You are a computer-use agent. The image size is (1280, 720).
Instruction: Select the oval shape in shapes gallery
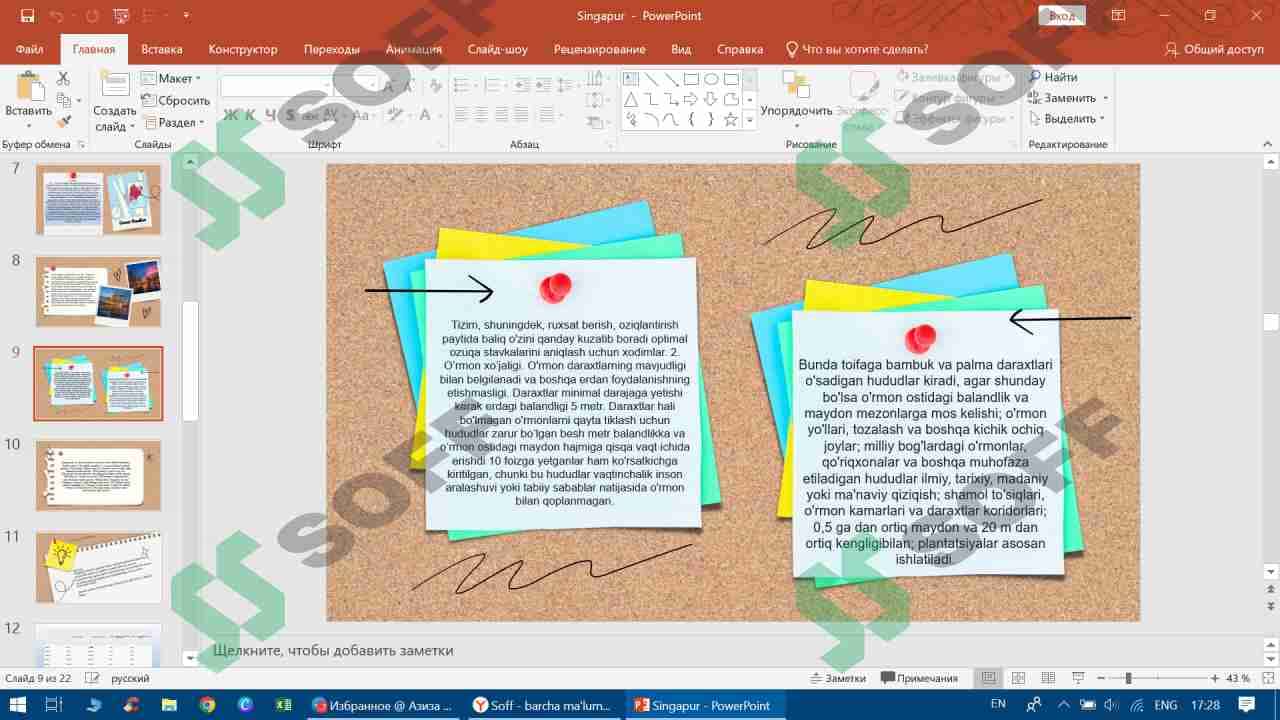[x=711, y=79]
